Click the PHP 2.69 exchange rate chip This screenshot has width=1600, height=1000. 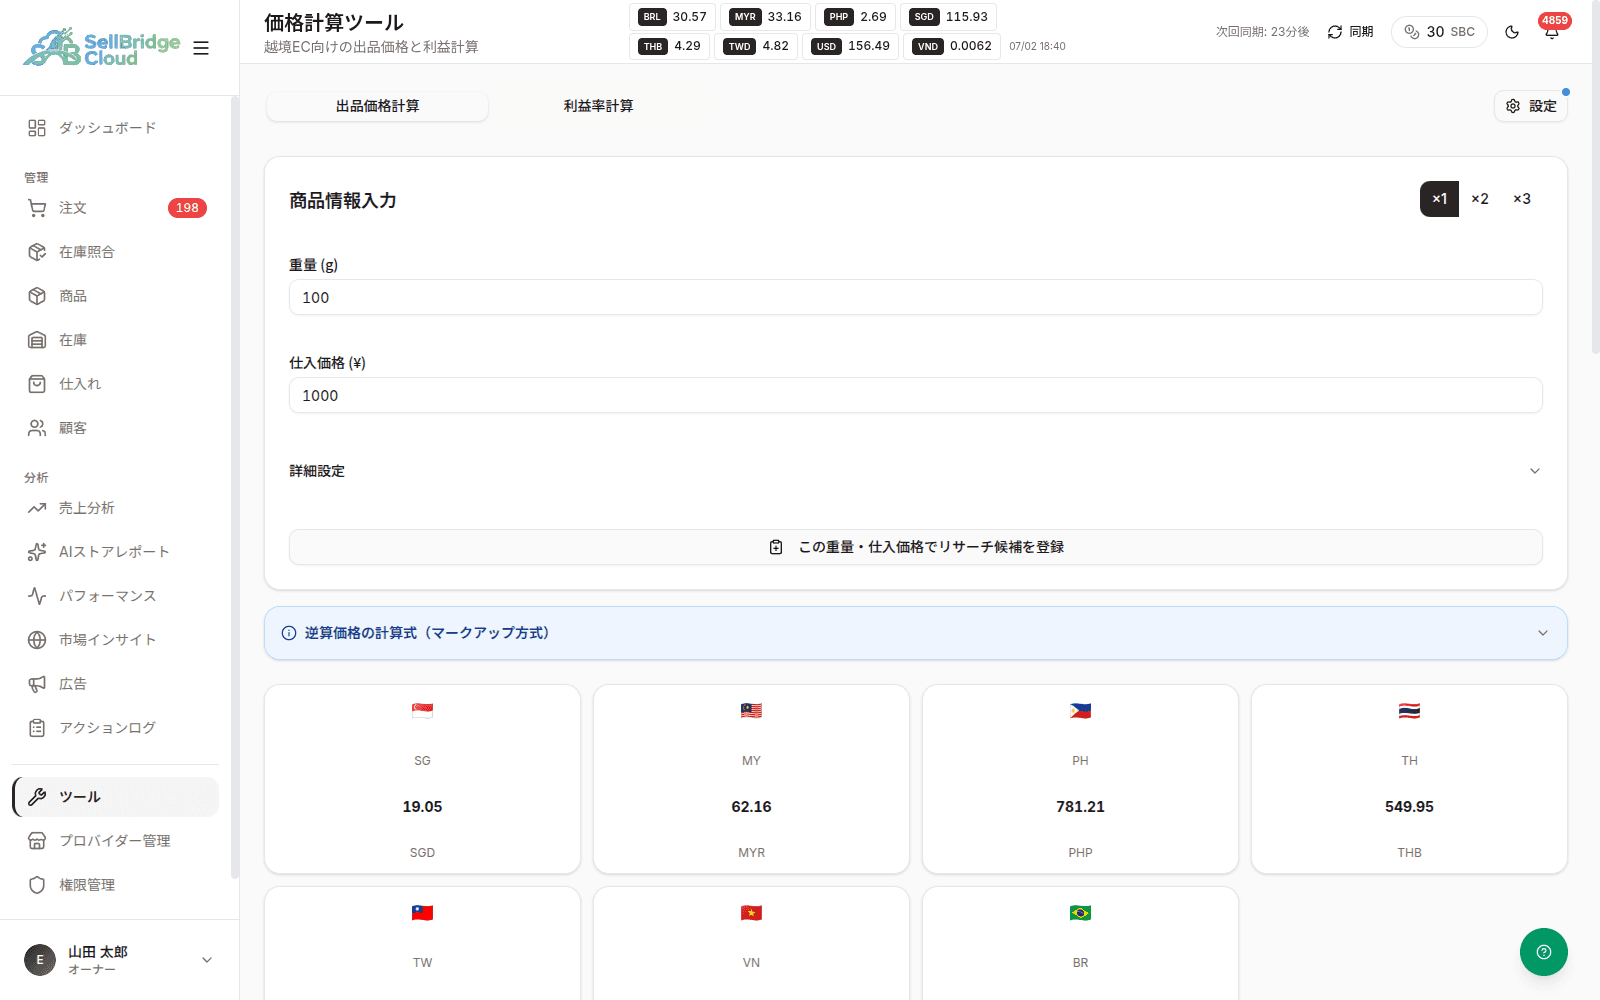coord(856,17)
